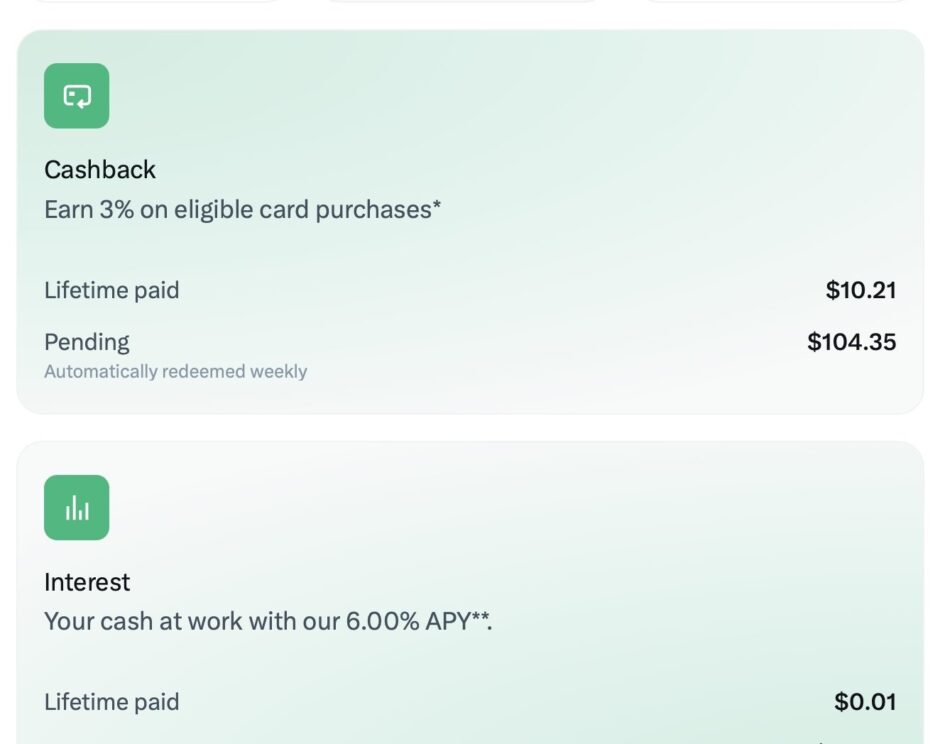The image size is (940, 744).
Task: Tap the $104.35 pending amount
Action: click(851, 342)
